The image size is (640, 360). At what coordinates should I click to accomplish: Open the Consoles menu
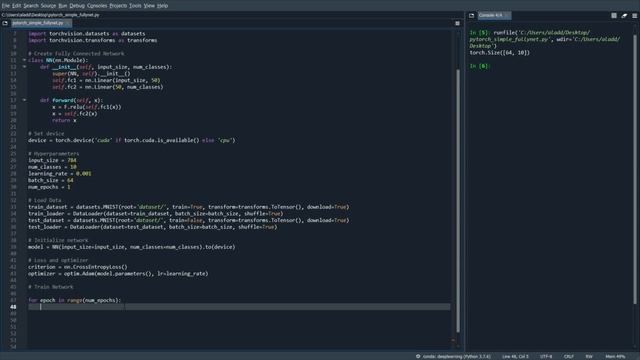(97, 6)
